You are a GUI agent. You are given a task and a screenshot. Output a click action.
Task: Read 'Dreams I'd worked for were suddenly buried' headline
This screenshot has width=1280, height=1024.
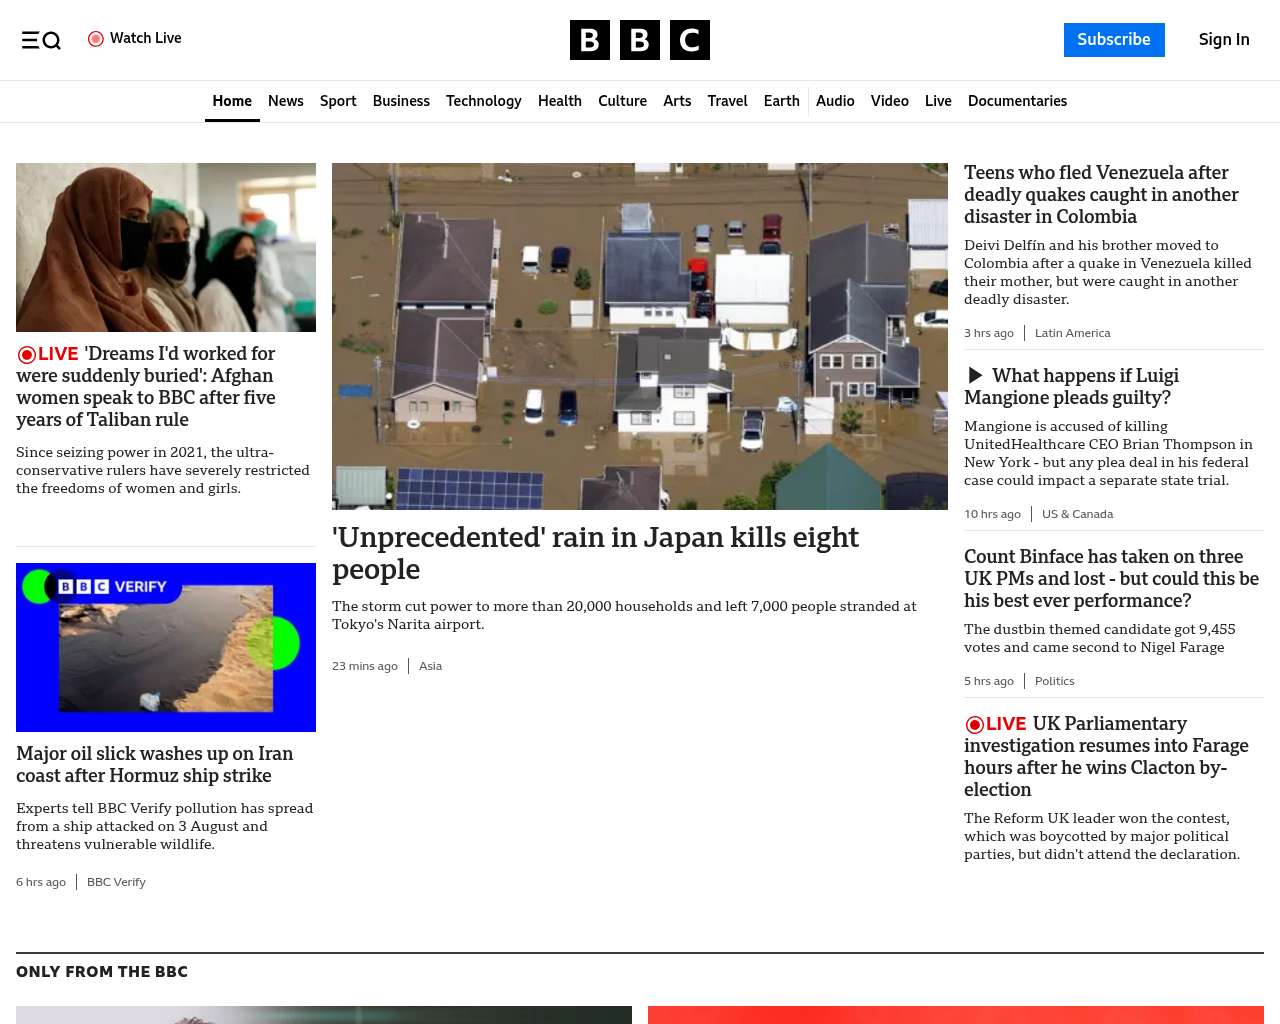(x=146, y=387)
